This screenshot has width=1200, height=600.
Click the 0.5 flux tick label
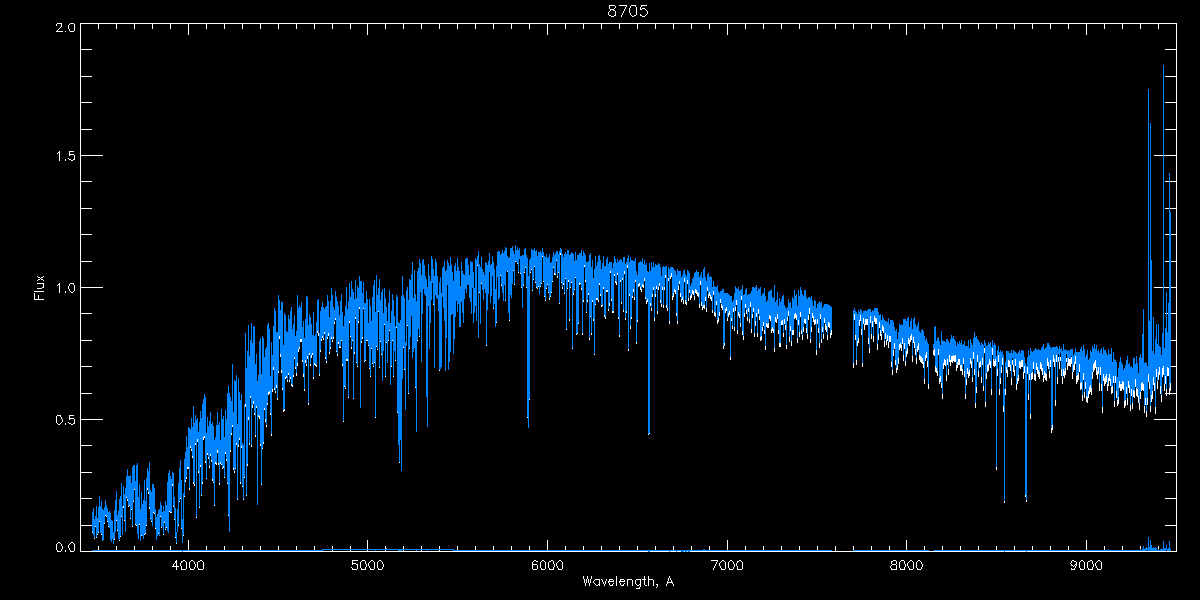[x=66, y=419]
